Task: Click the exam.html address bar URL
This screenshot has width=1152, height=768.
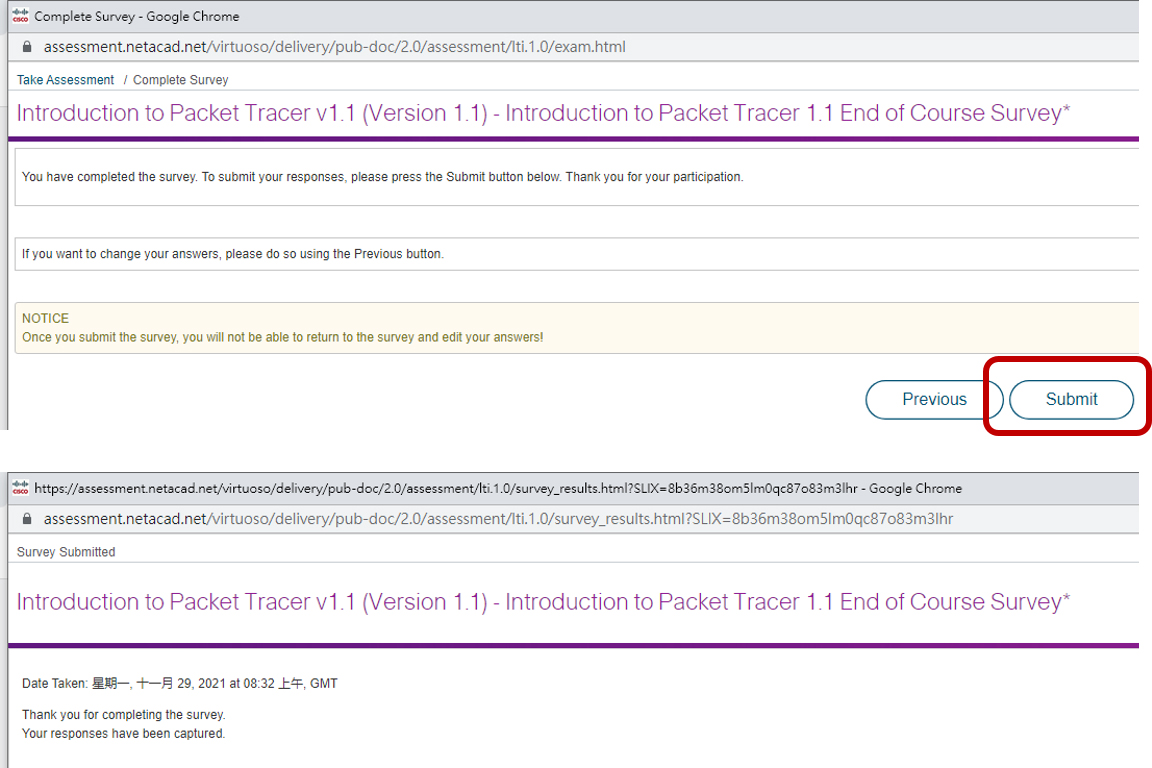Action: tap(334, 47)
